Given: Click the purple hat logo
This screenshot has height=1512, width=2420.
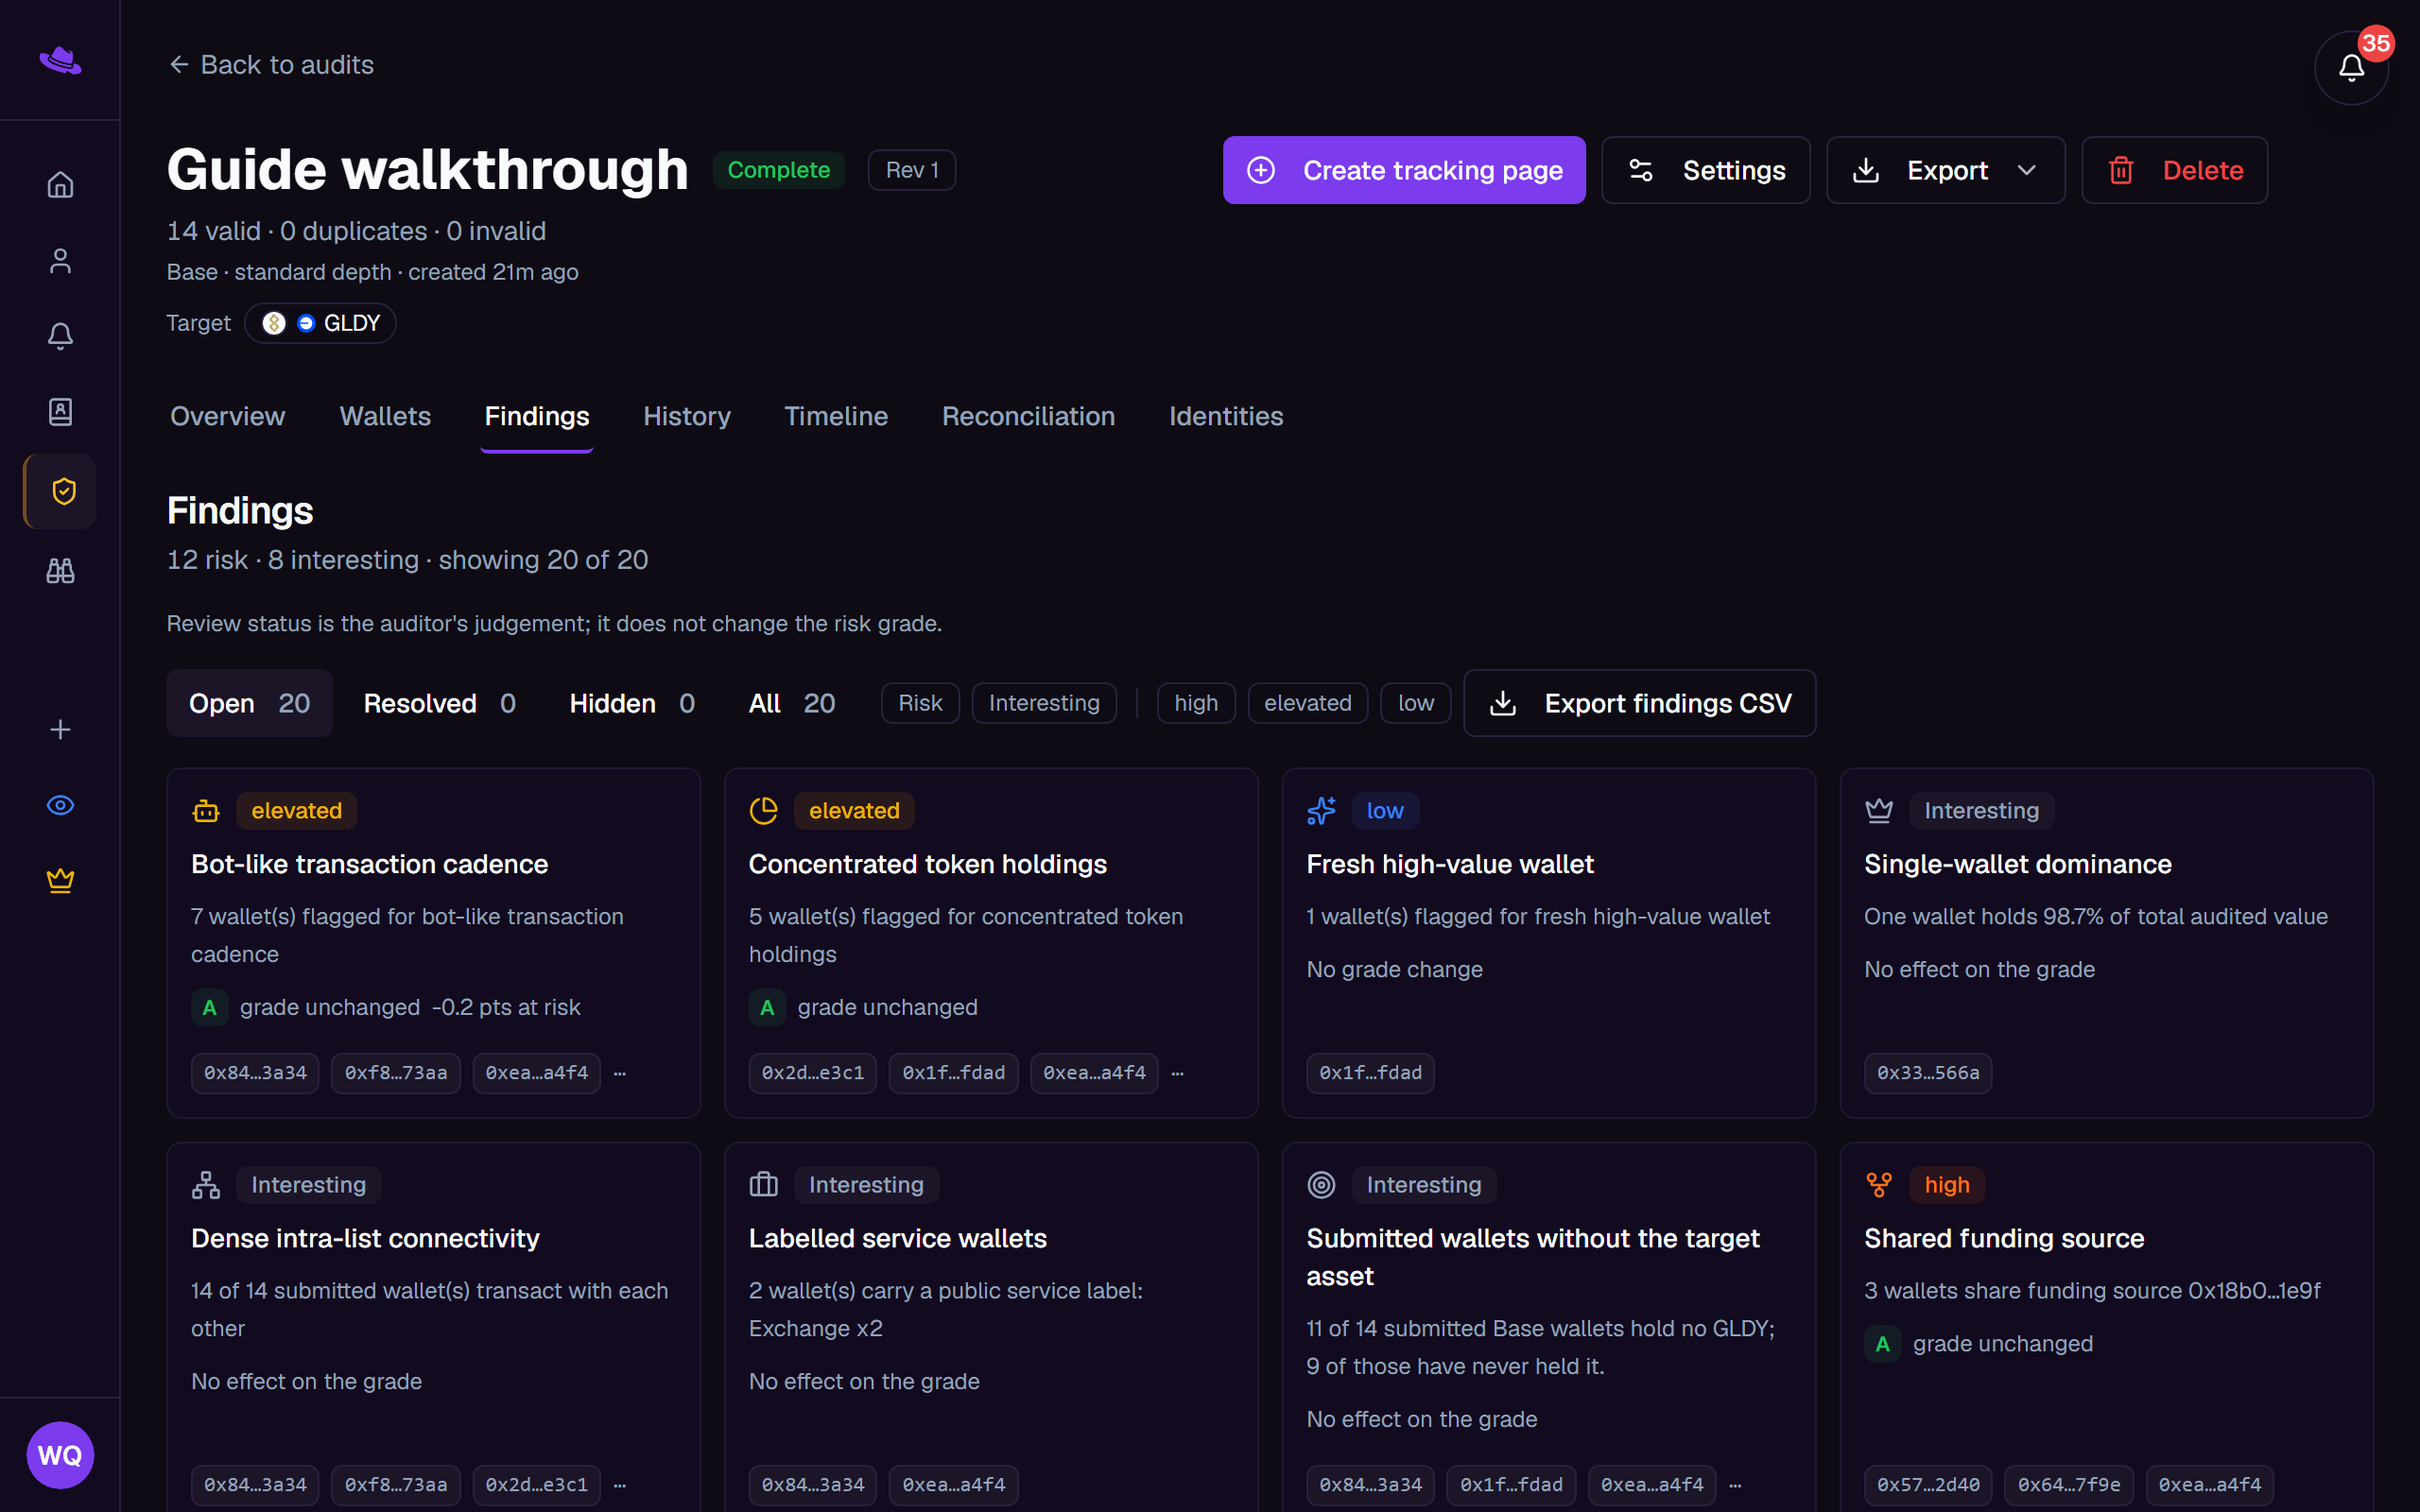Looking at the screenshot, I should click(x=60, y=61).
